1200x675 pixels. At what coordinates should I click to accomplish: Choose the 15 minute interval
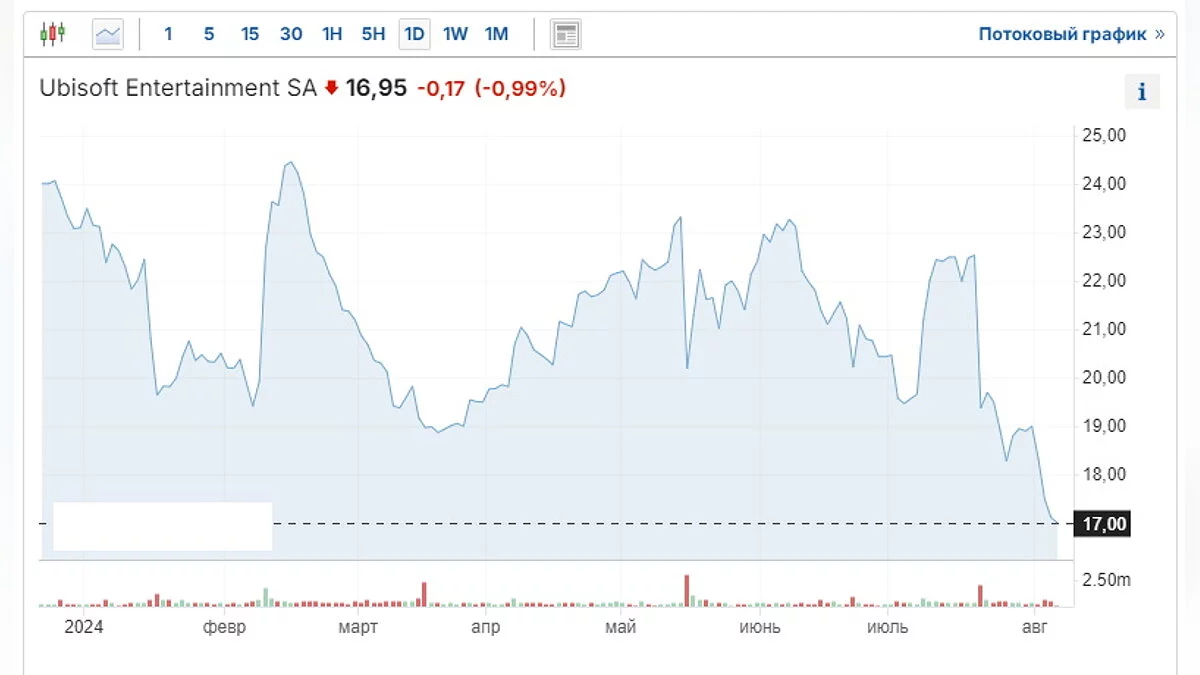click(x=250, y=34)
